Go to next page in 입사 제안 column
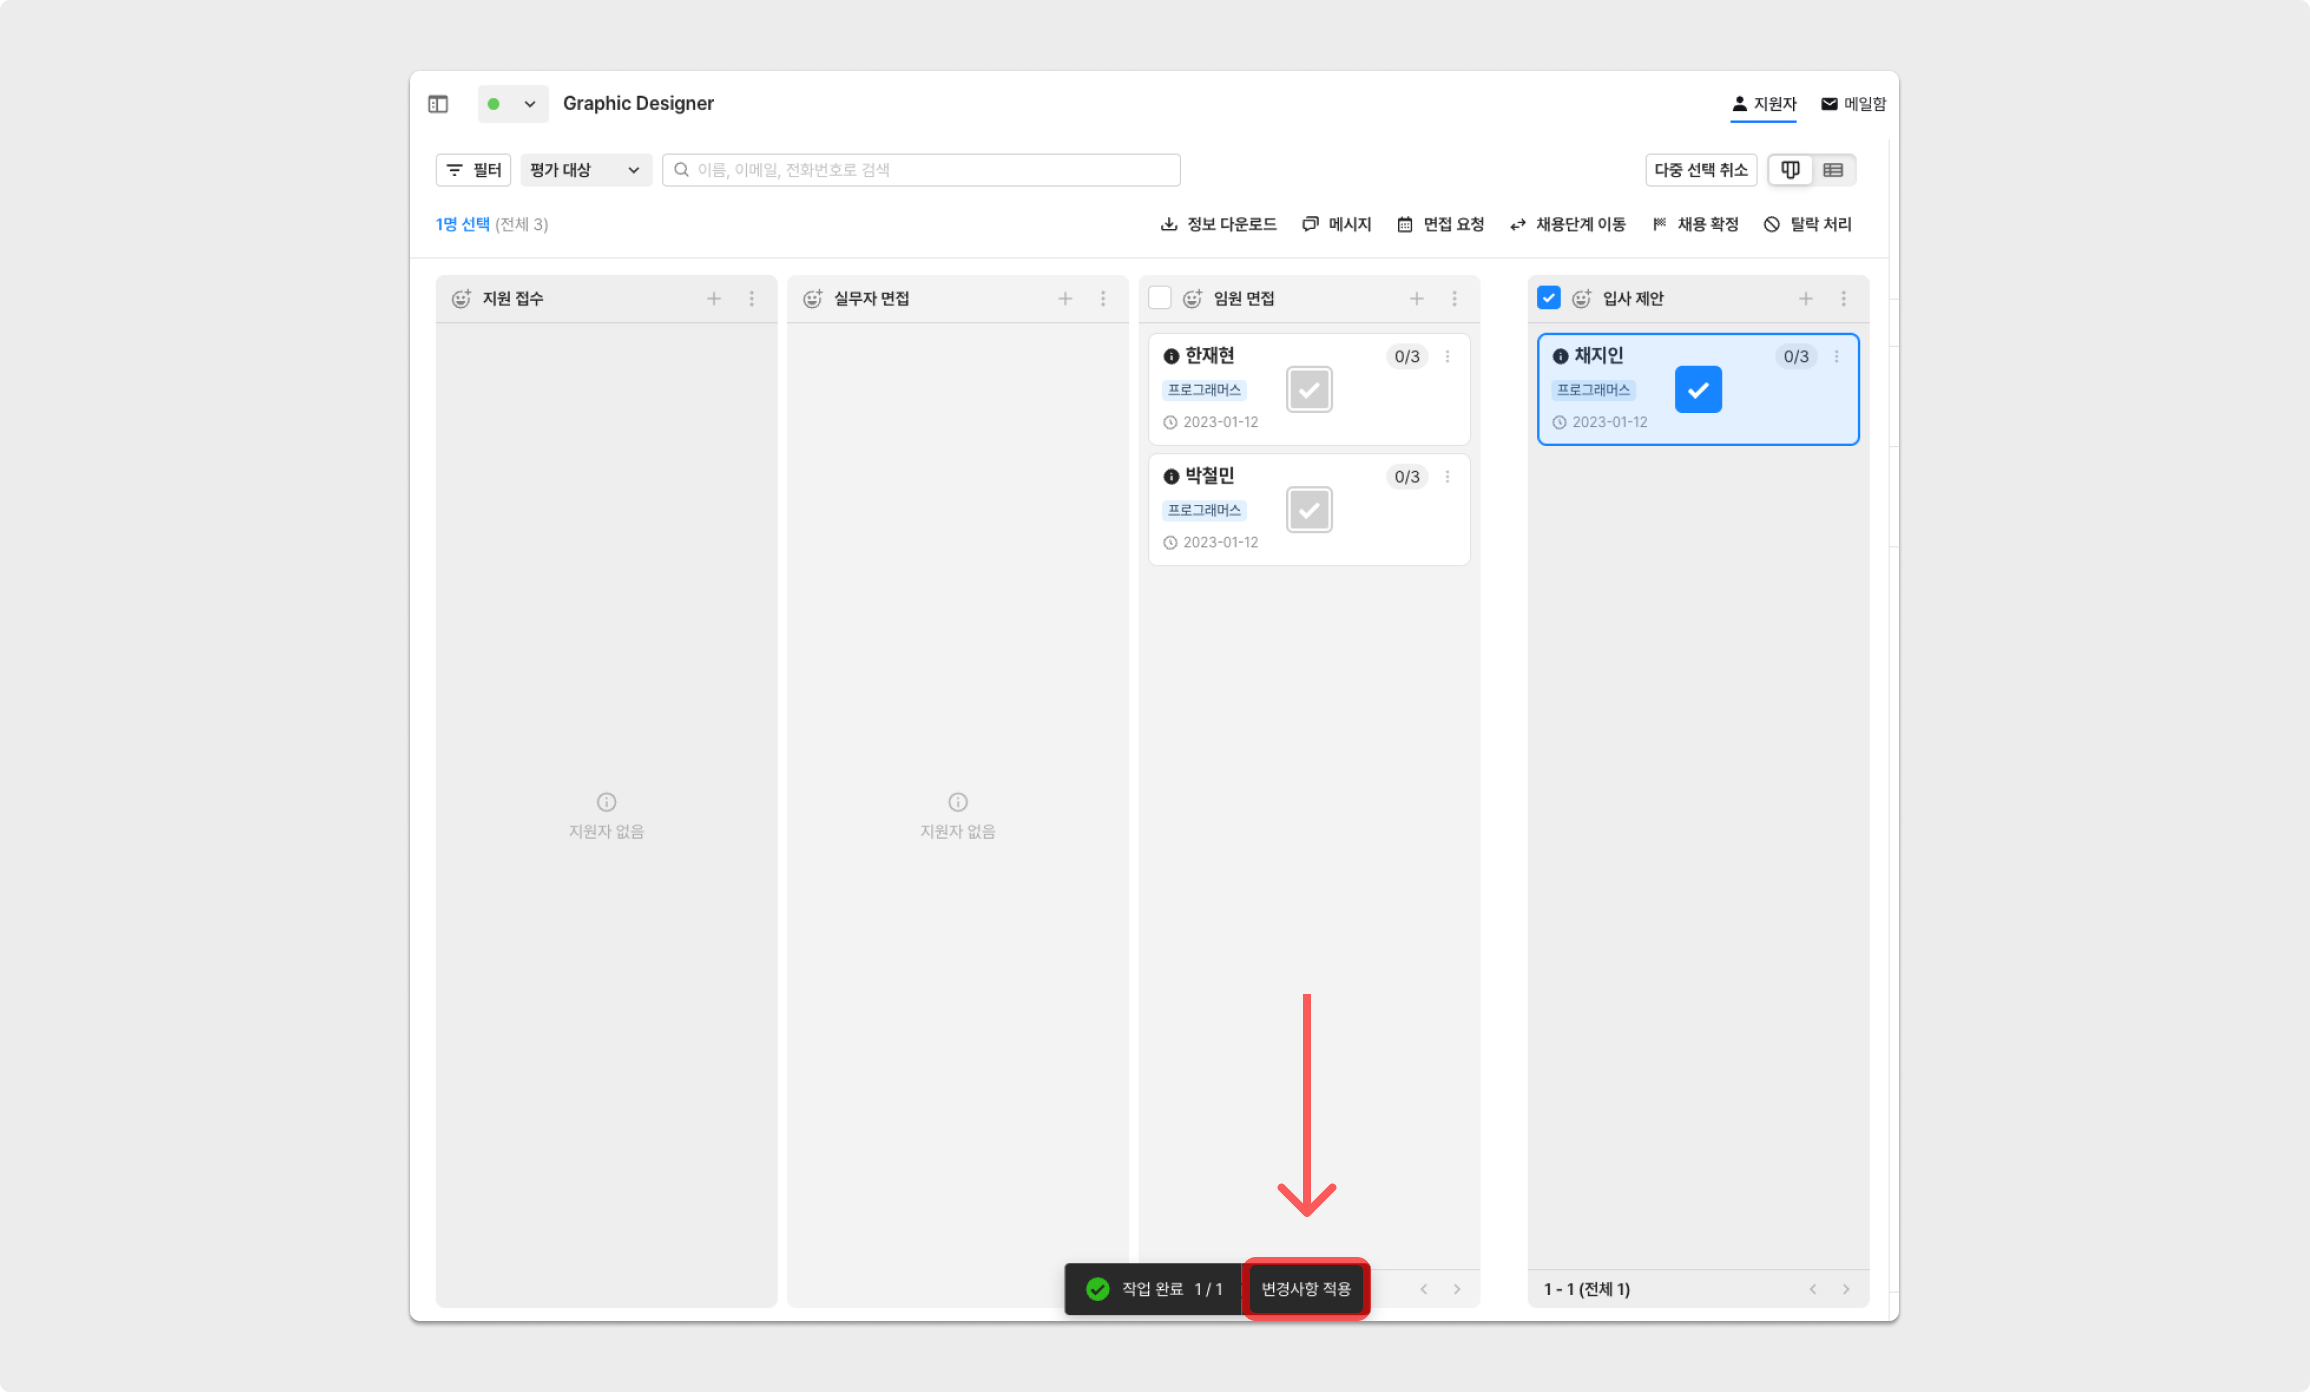This screenshot has height=1392, width=2310. pyautogui.click(x=1846, y=1289)
